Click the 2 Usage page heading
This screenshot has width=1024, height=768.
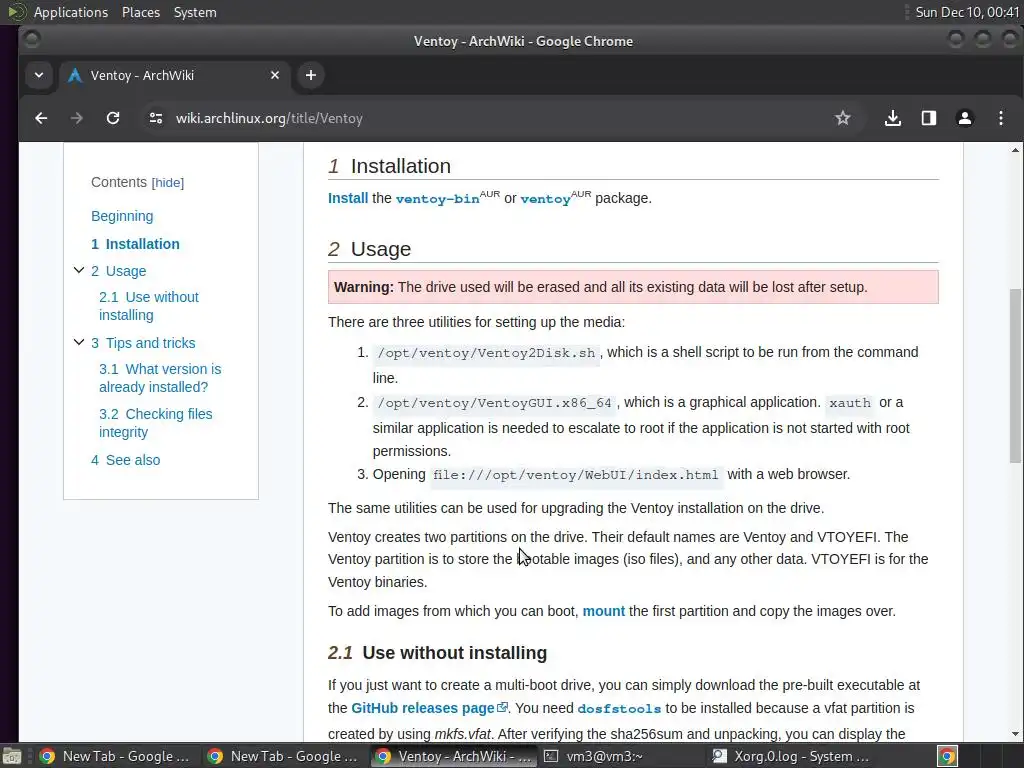point(370,249)
